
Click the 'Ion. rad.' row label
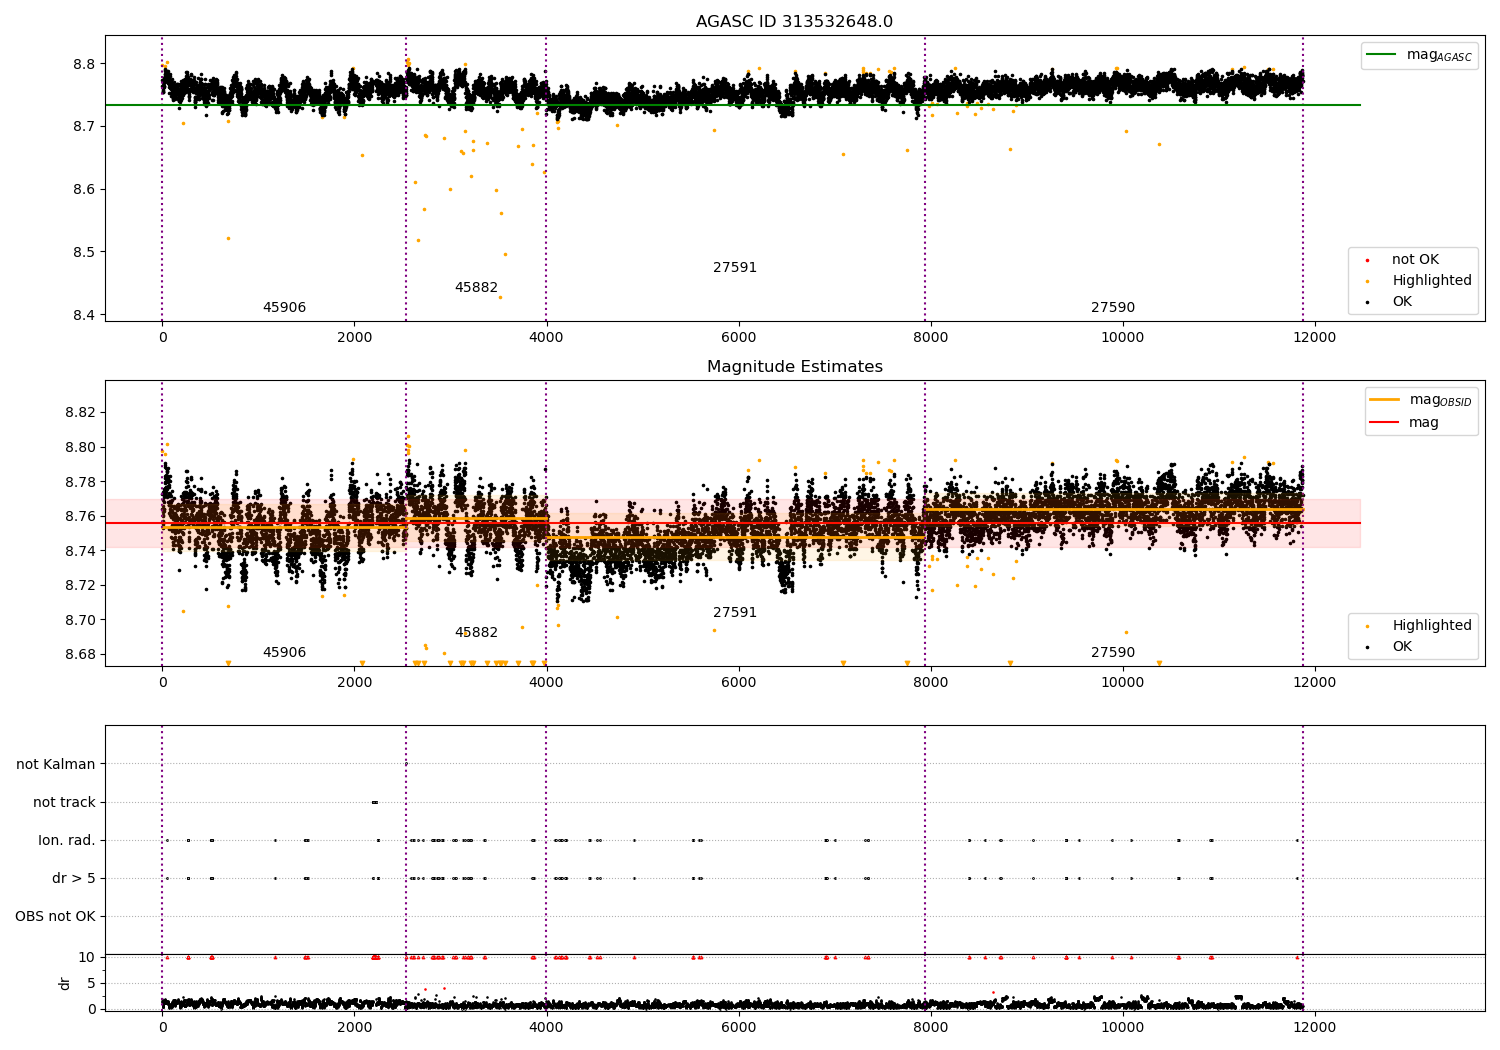click(67, 841)
